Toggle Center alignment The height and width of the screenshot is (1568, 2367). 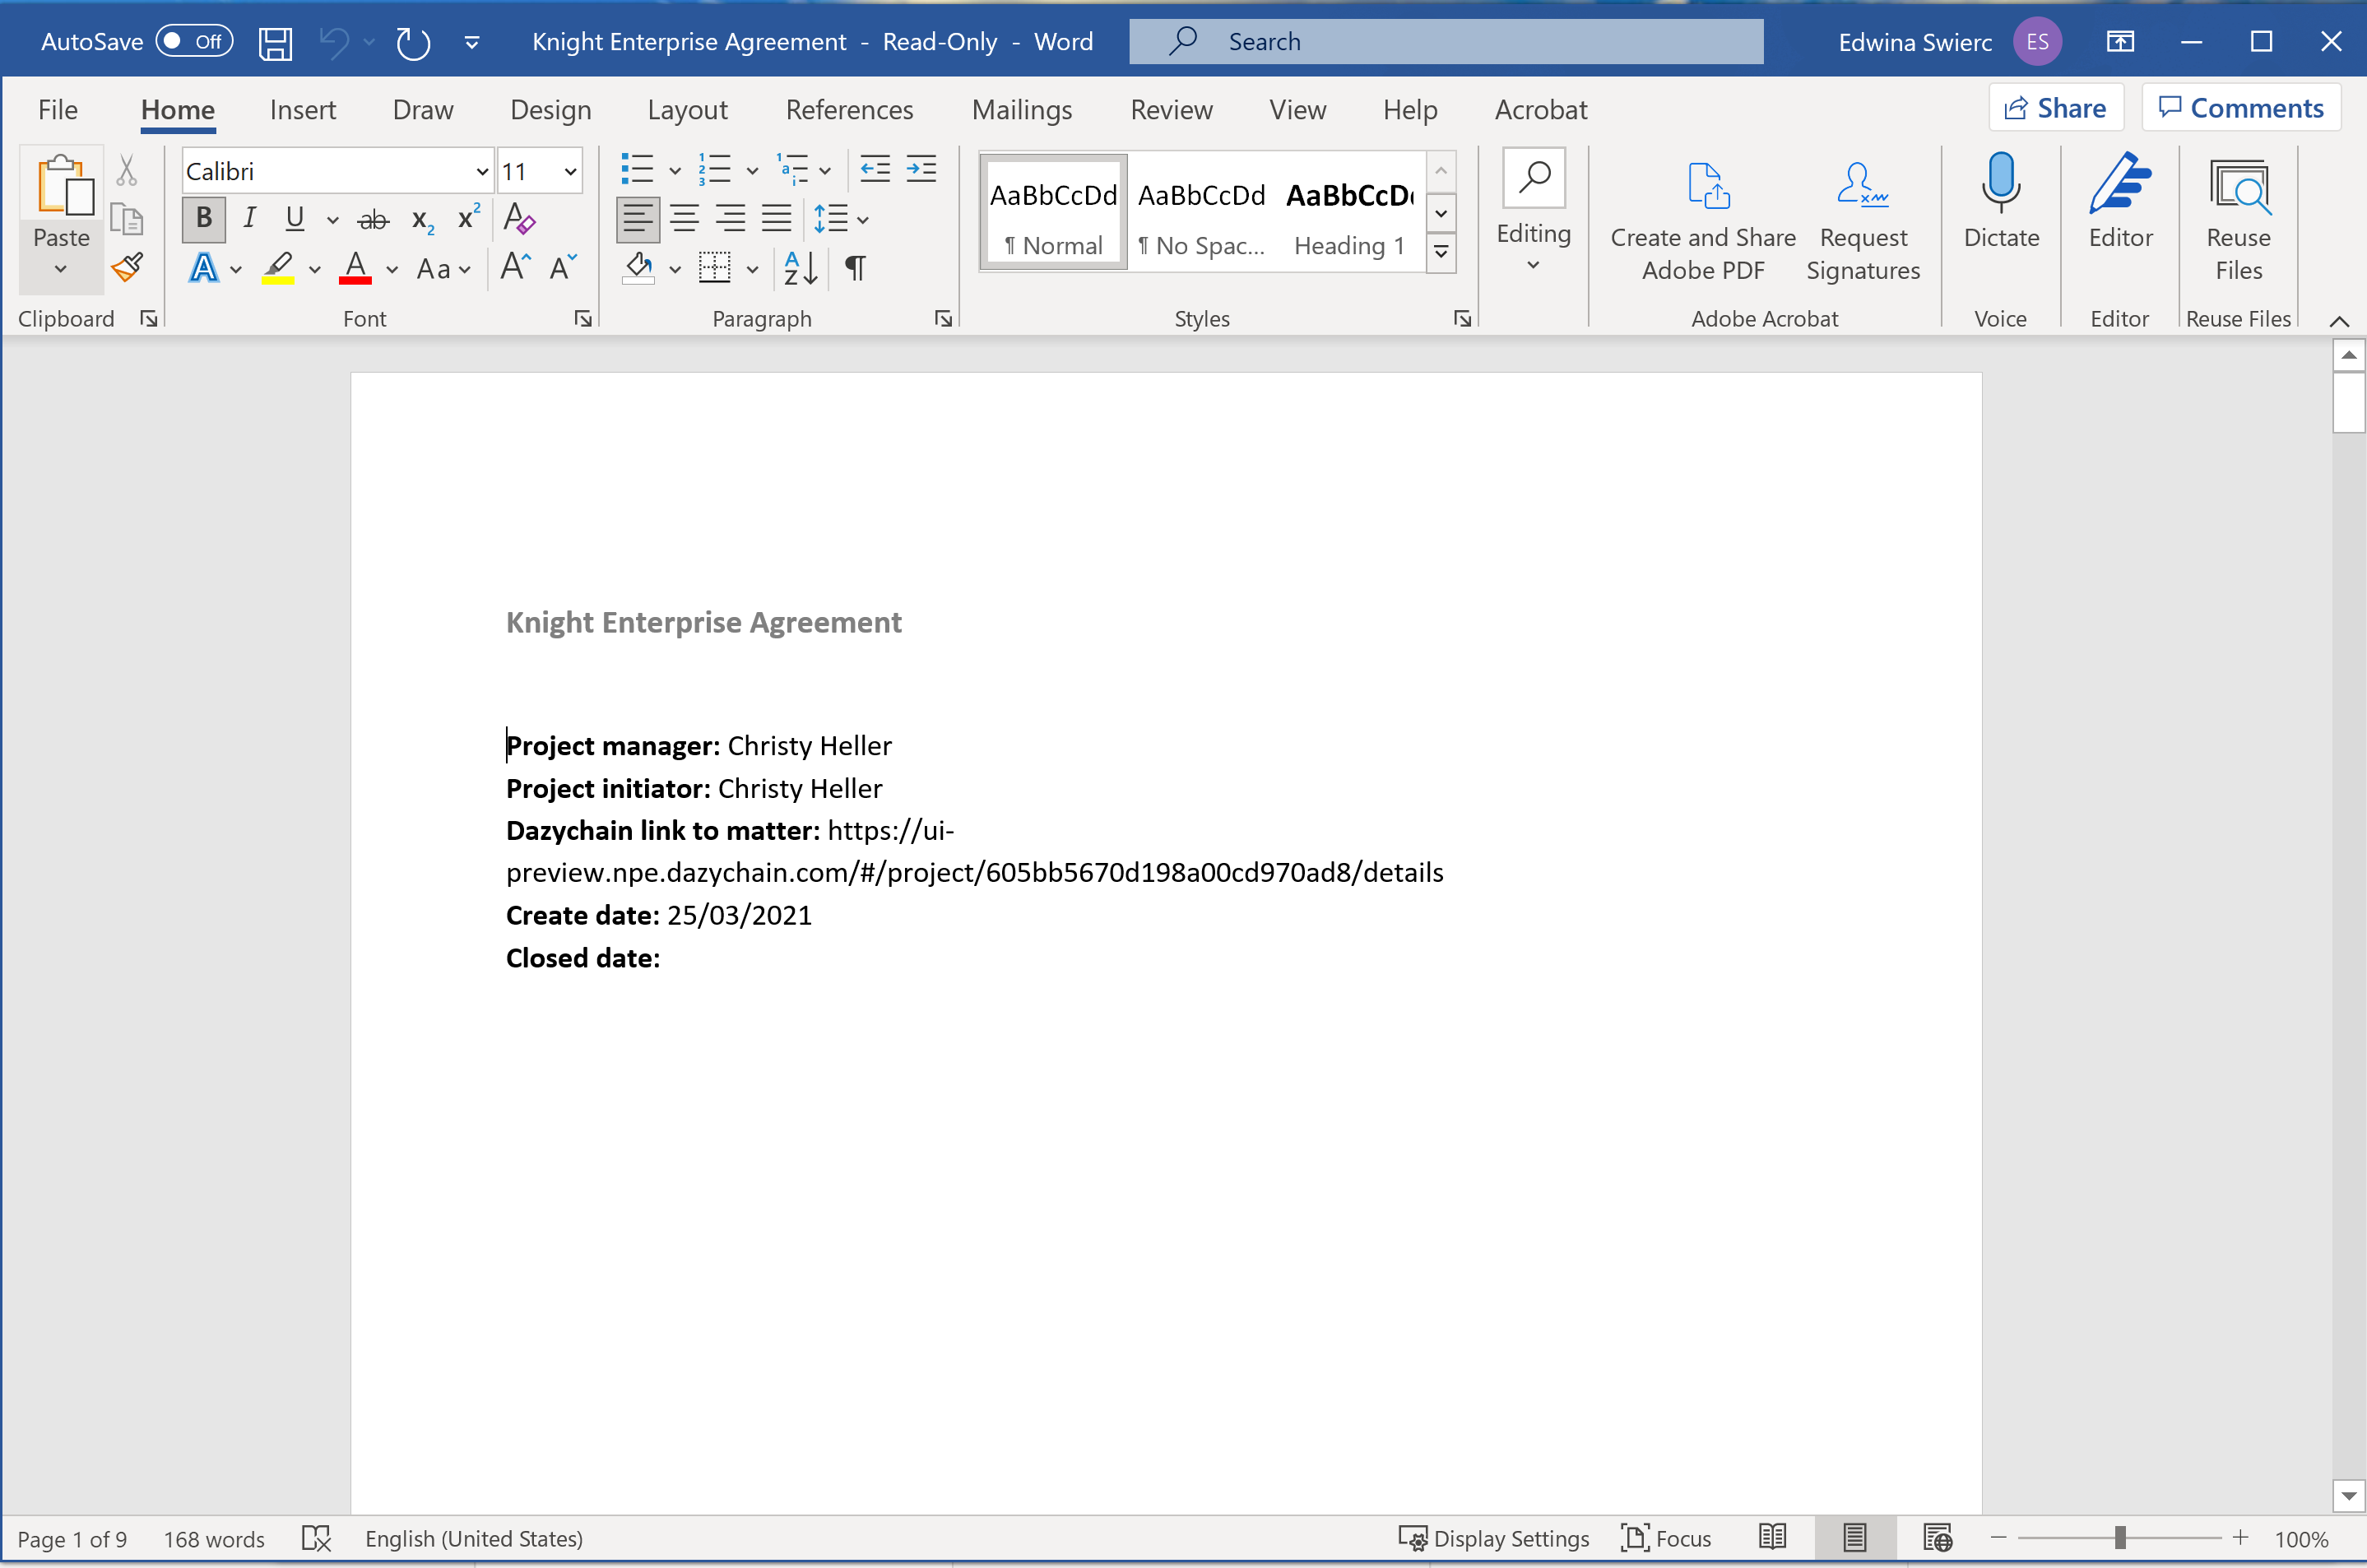click(684, 218)
